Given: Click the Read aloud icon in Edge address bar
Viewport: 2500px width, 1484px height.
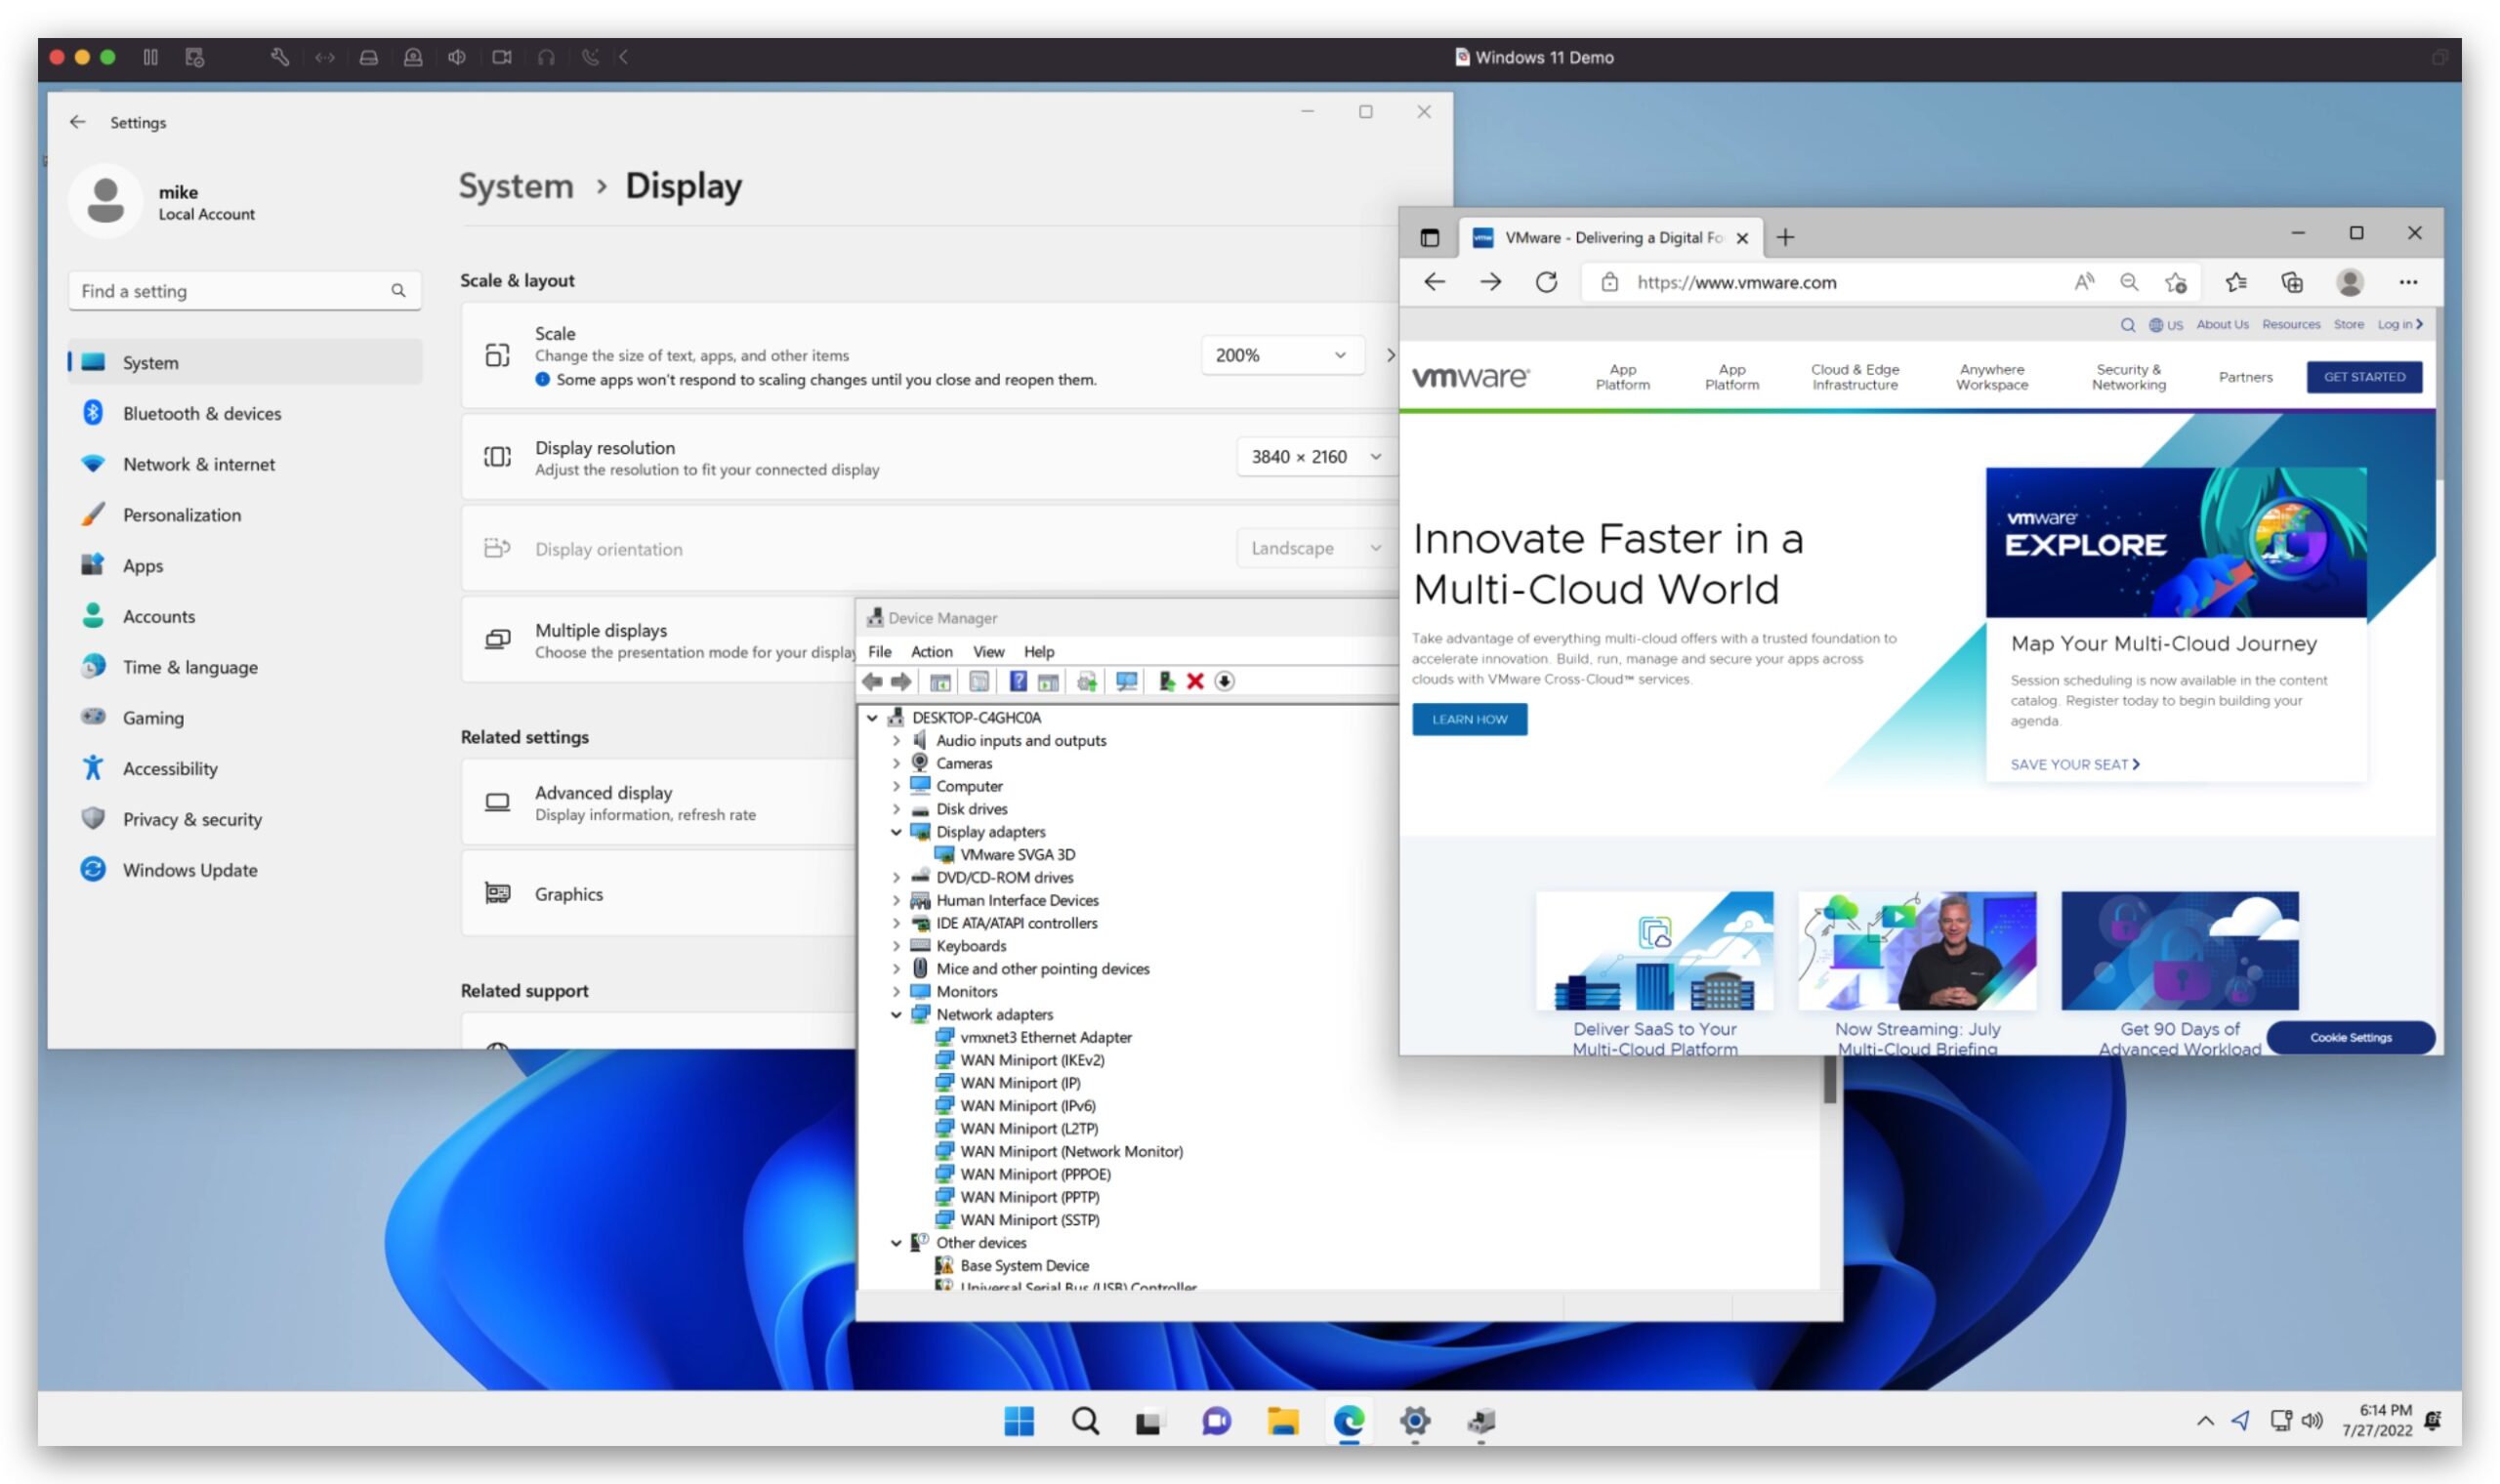Looking at the screenshot, I should click(x=2083, y=282).
